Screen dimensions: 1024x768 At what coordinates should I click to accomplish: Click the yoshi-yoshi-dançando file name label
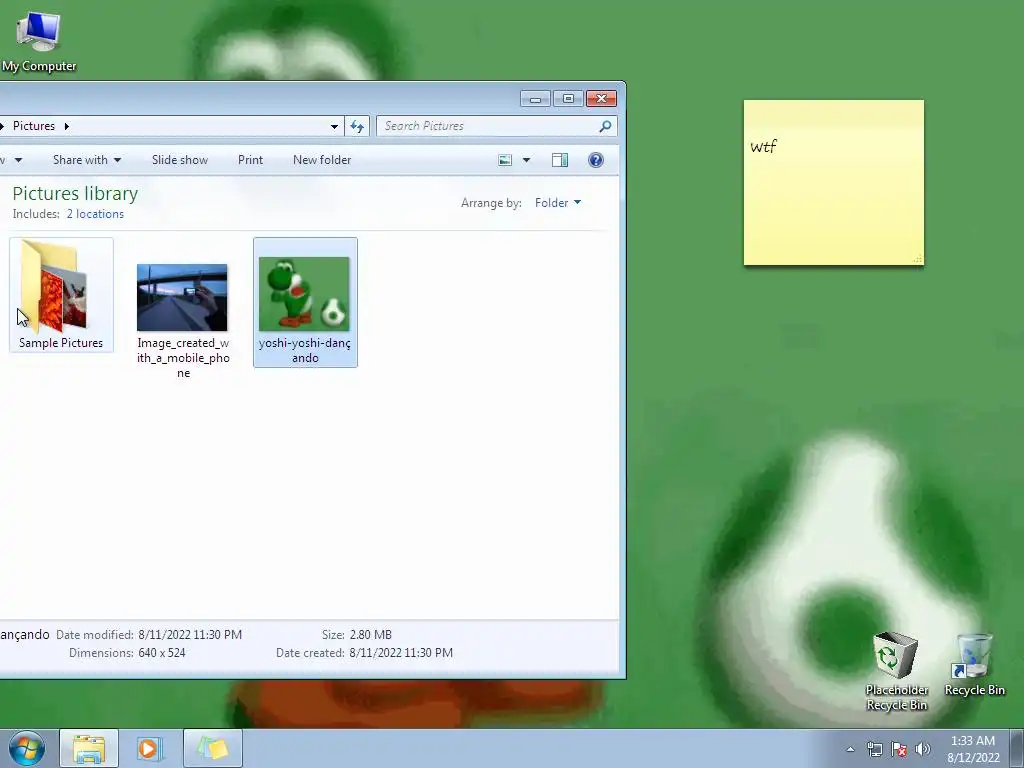pyautogui.click(x=305, y=350)
